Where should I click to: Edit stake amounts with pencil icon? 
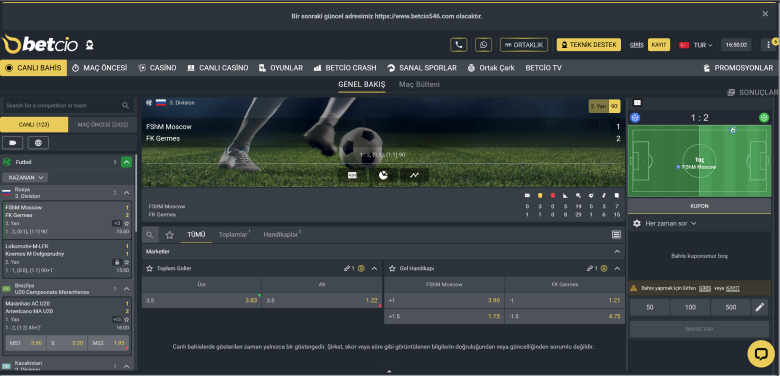760,307
